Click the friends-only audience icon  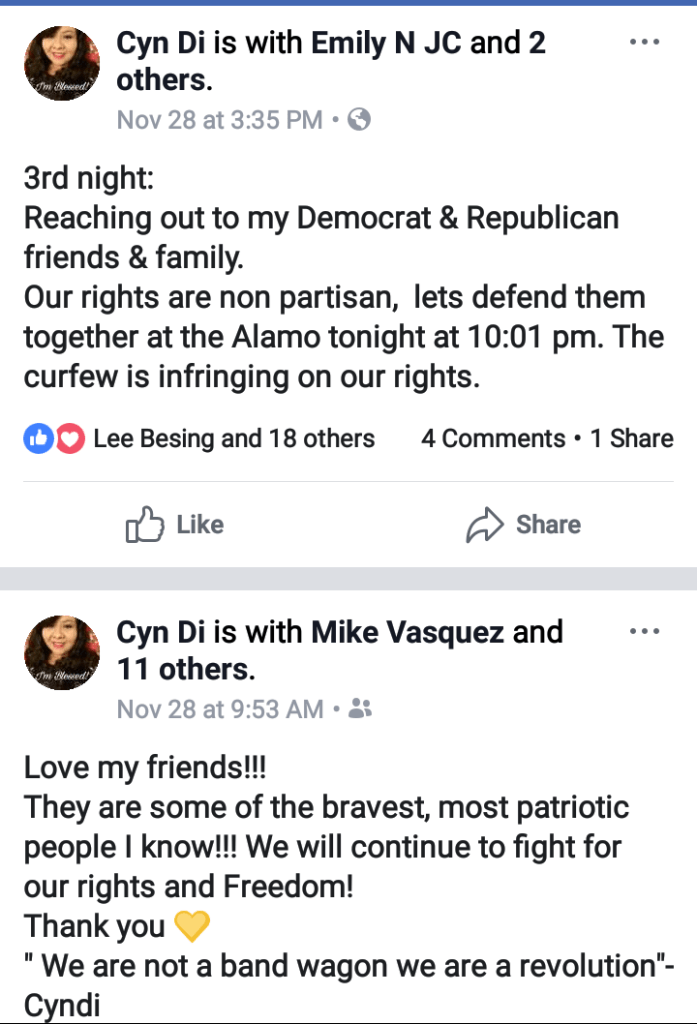[x=361, y=709]
